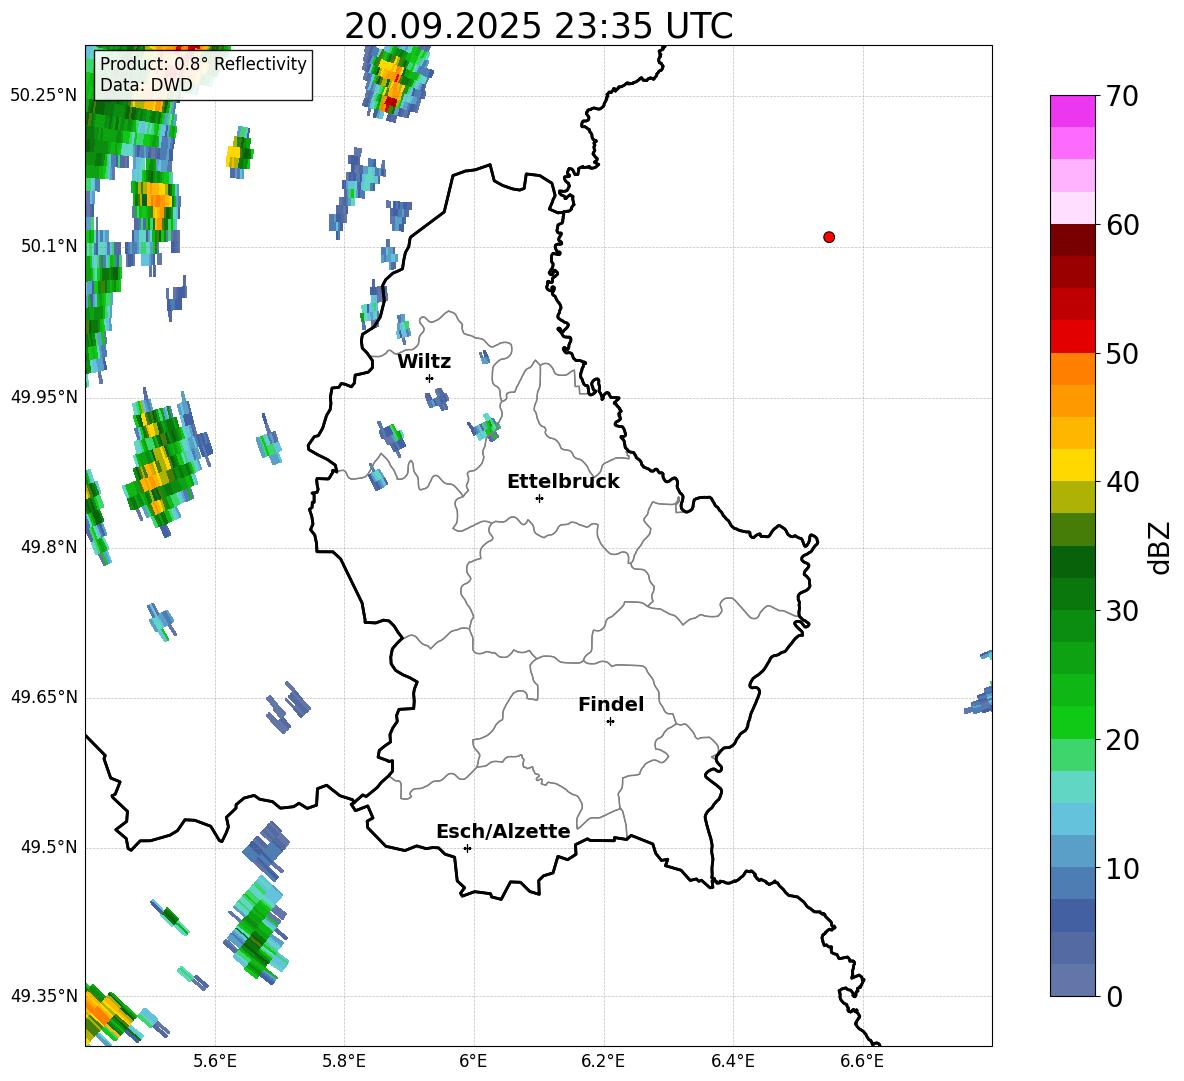Image resolution: width=1184 pixels, height=1081 pixels.
Task: Click the 50.1°N latitude label
Action: point(49,246)
